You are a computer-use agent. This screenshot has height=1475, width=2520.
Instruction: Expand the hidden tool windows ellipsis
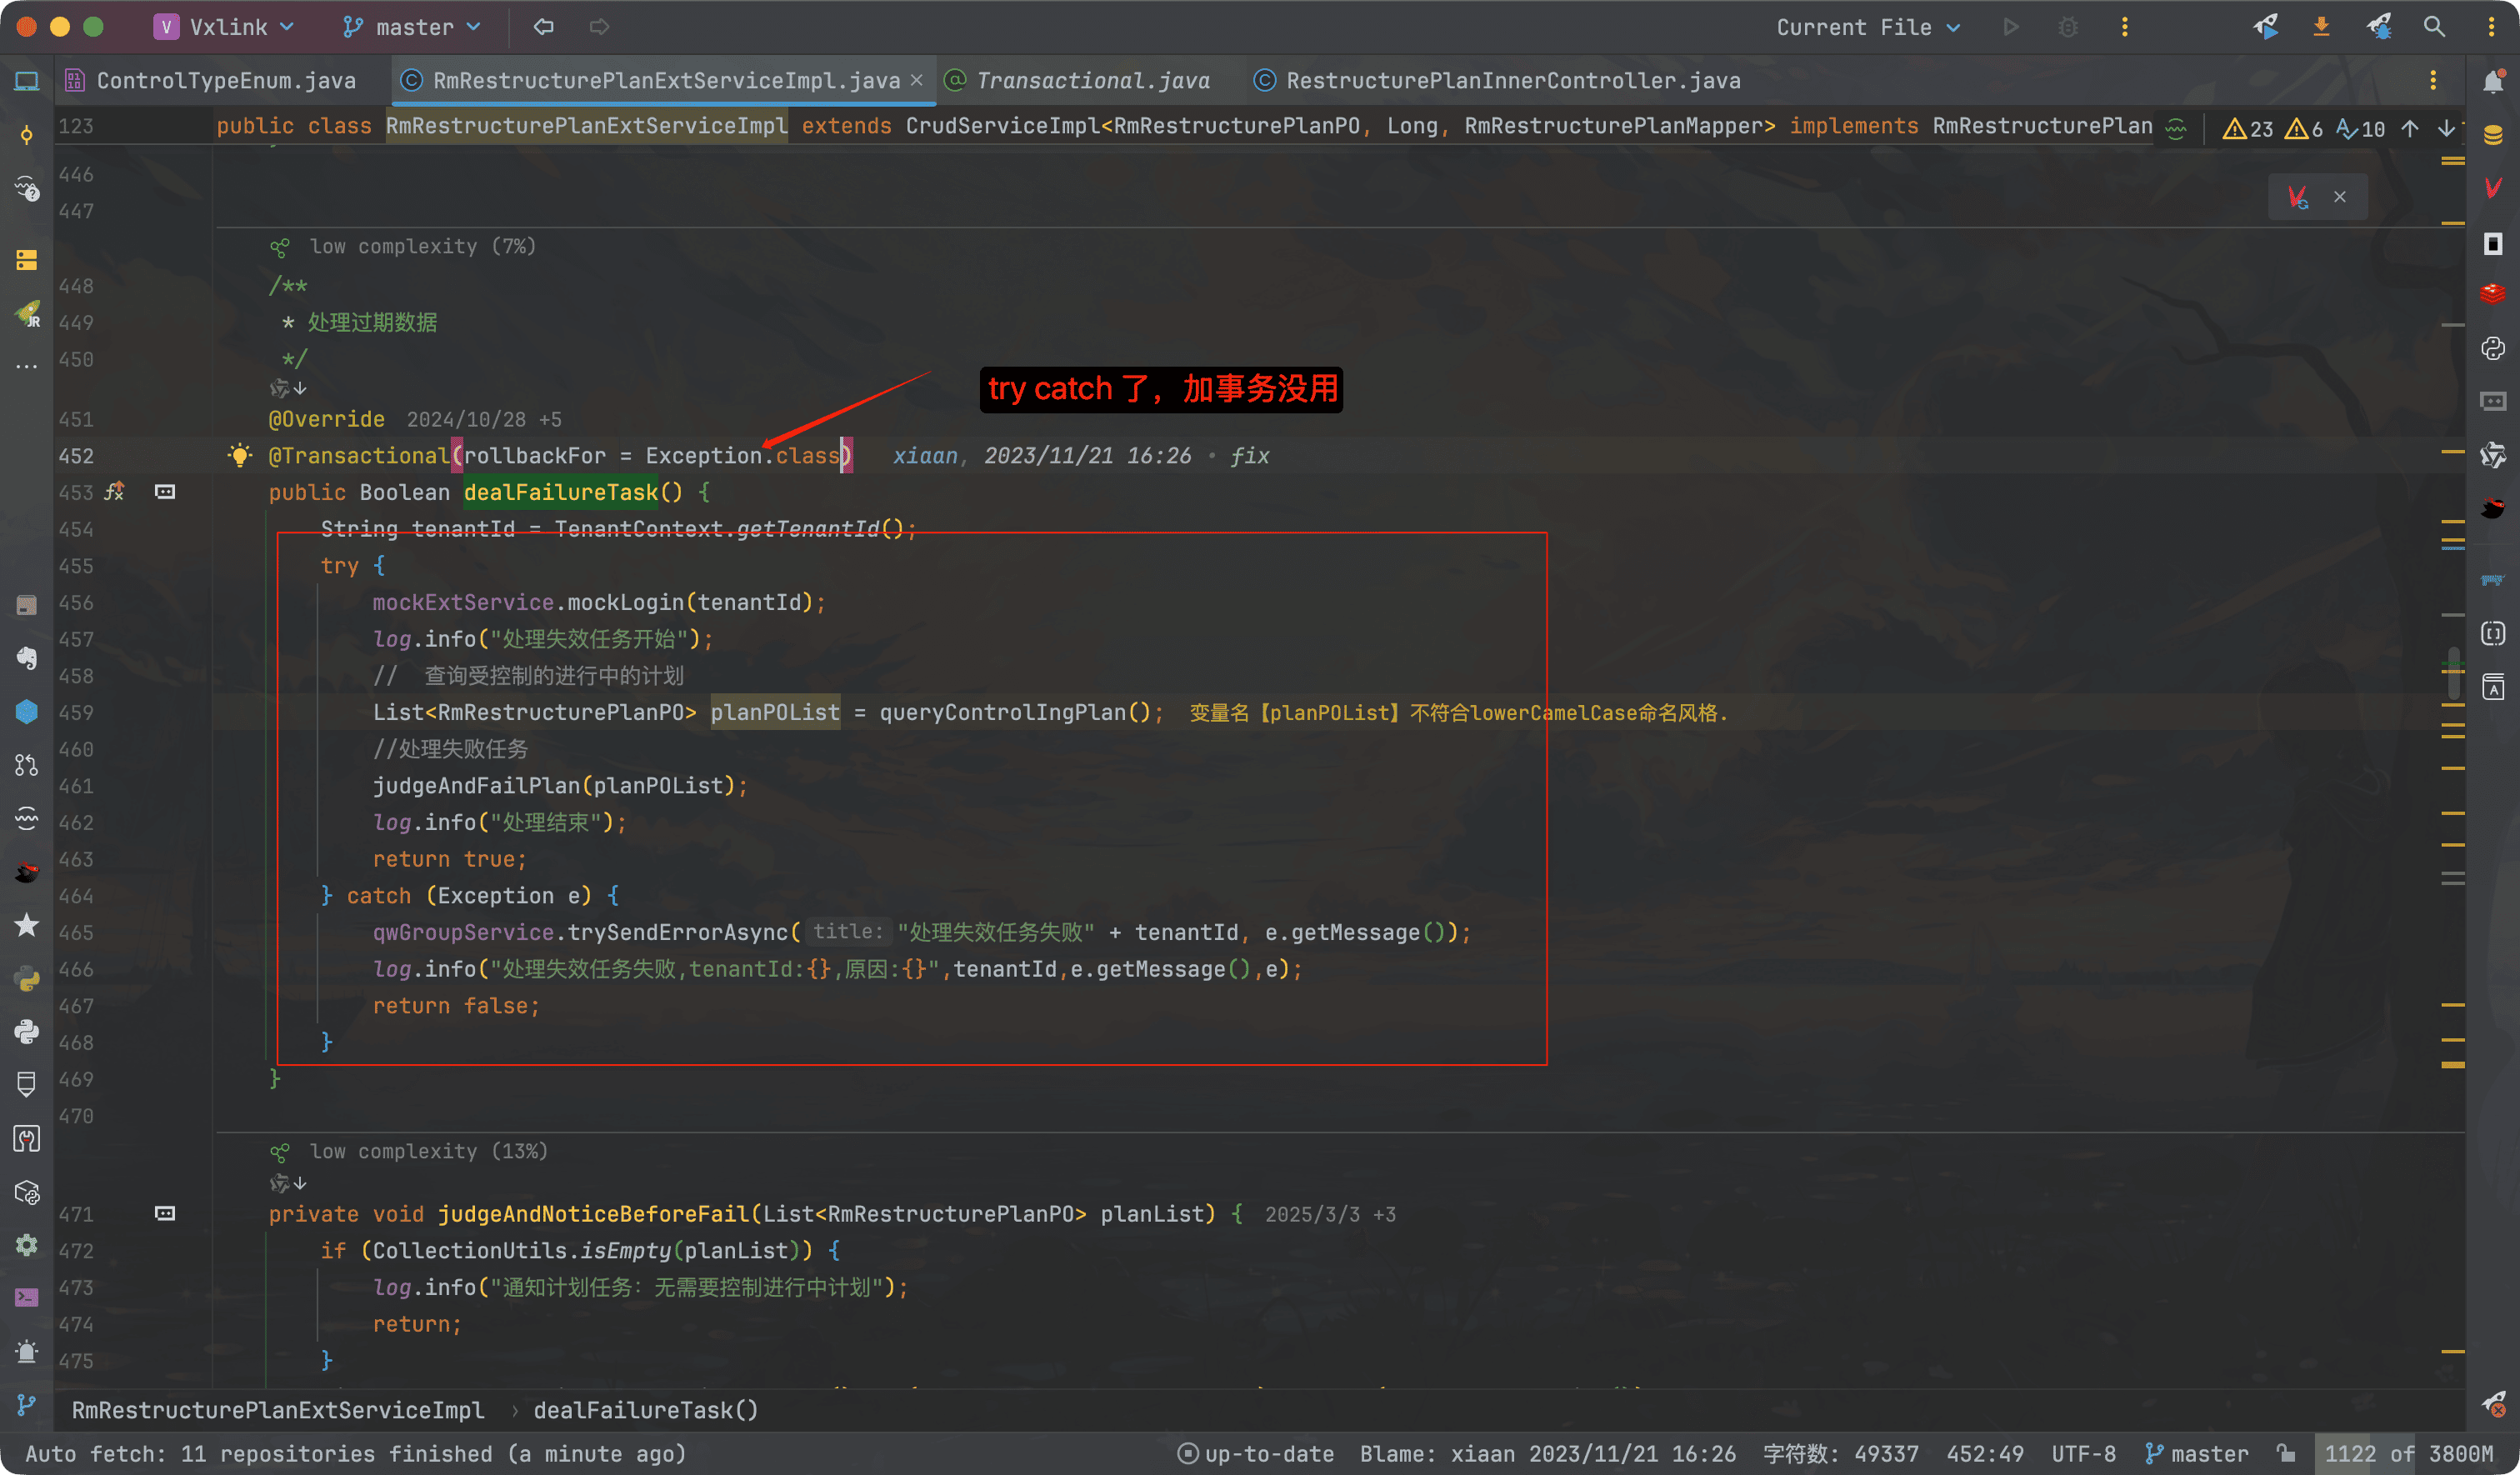coord(27,367)
